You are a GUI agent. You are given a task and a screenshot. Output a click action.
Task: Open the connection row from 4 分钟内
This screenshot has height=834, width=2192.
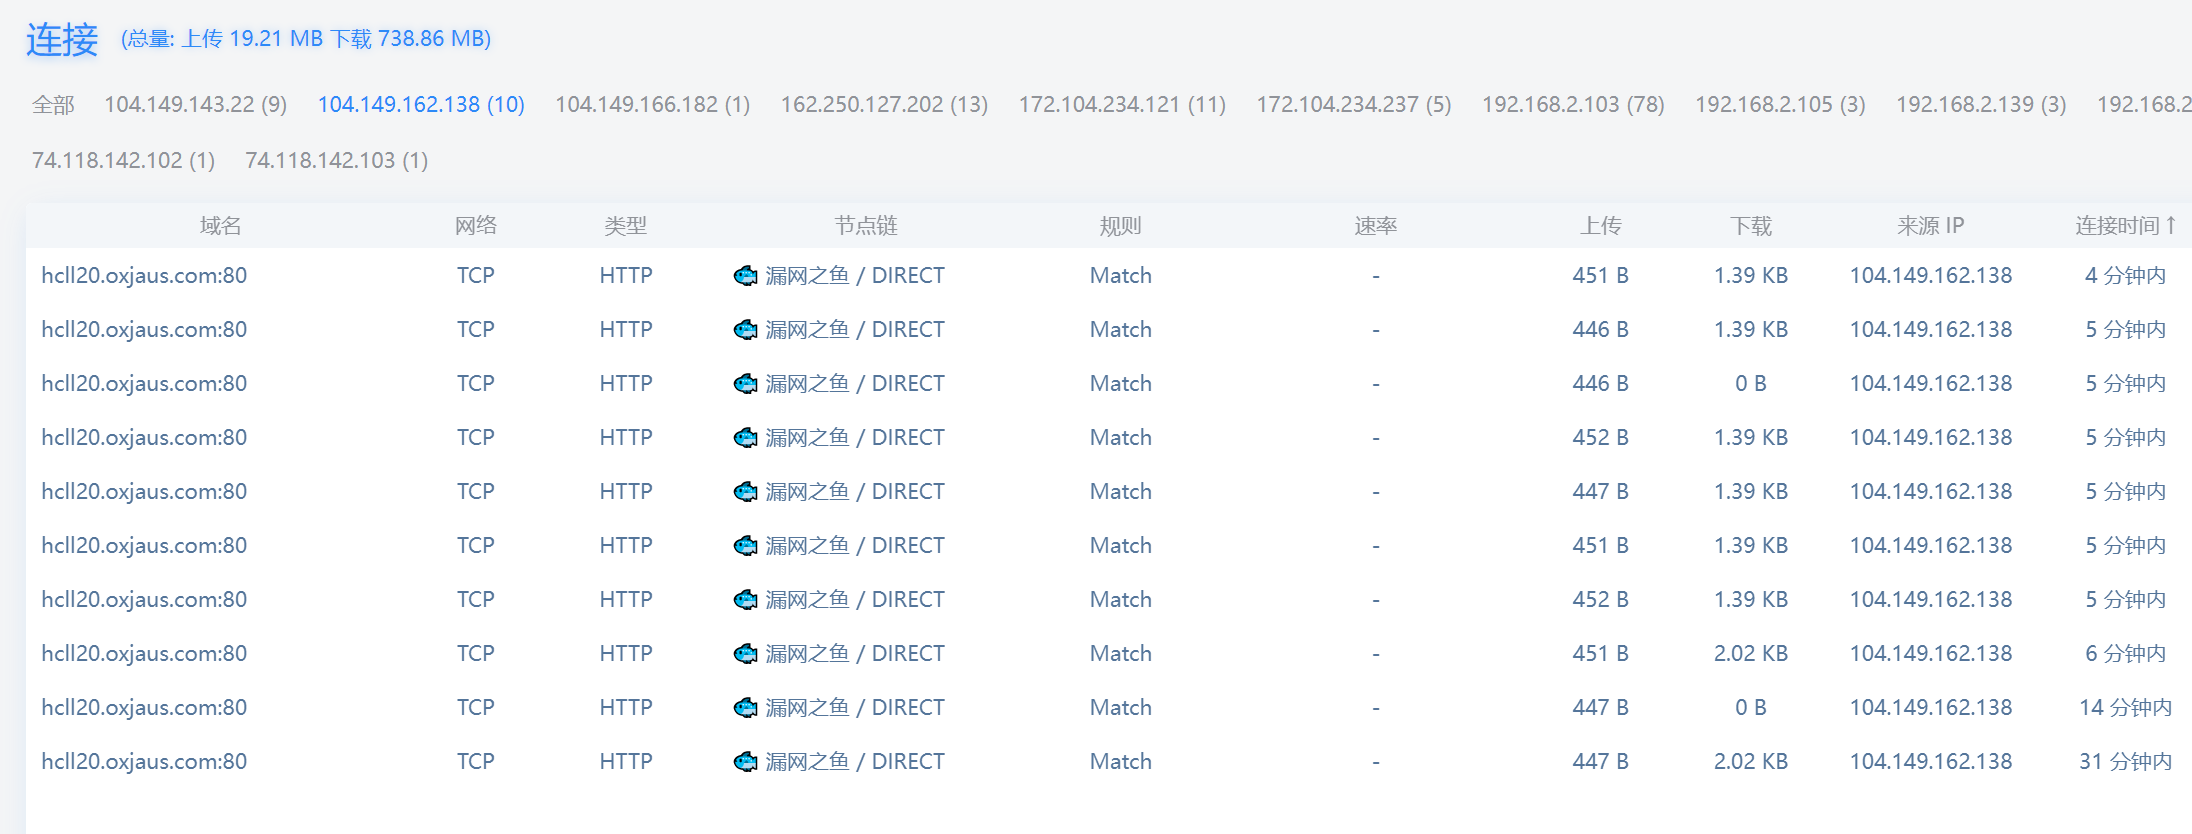click(1109, 276)
